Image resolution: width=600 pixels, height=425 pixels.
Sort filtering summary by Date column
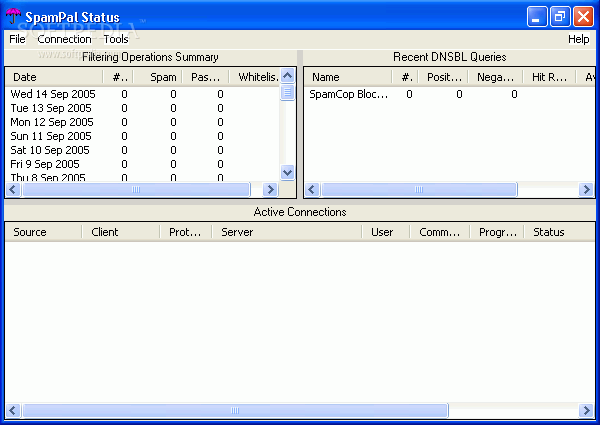click(54, 77)
